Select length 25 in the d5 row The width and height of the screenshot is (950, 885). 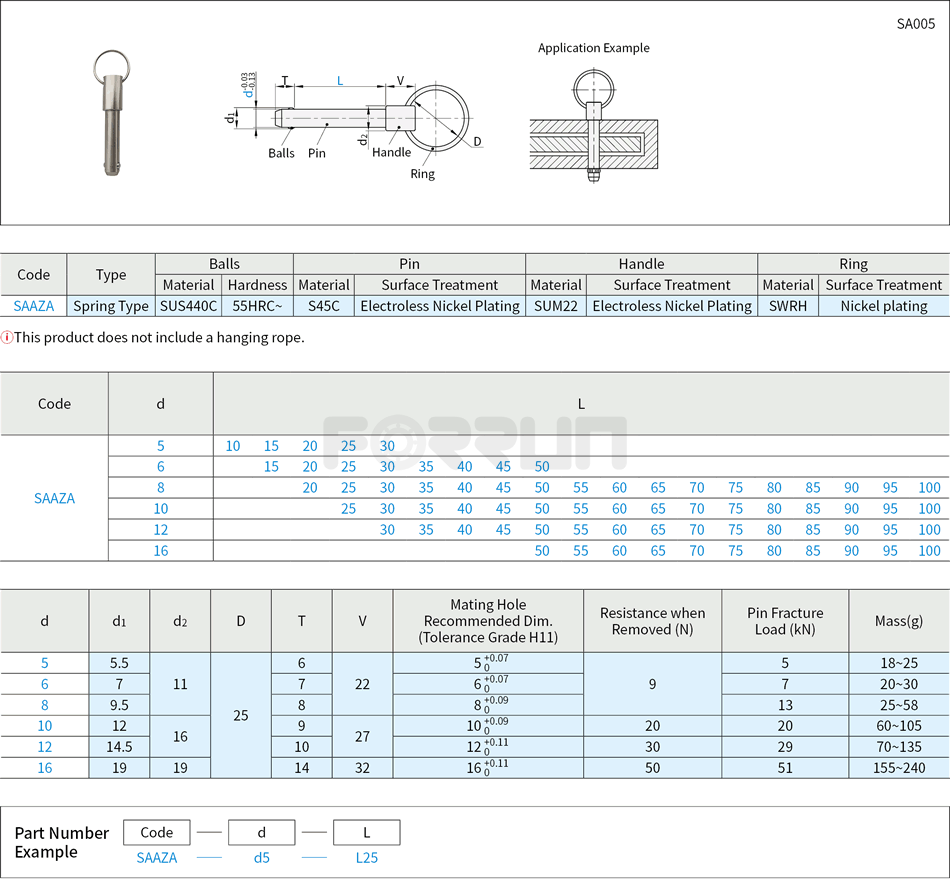tap(348, 445)
